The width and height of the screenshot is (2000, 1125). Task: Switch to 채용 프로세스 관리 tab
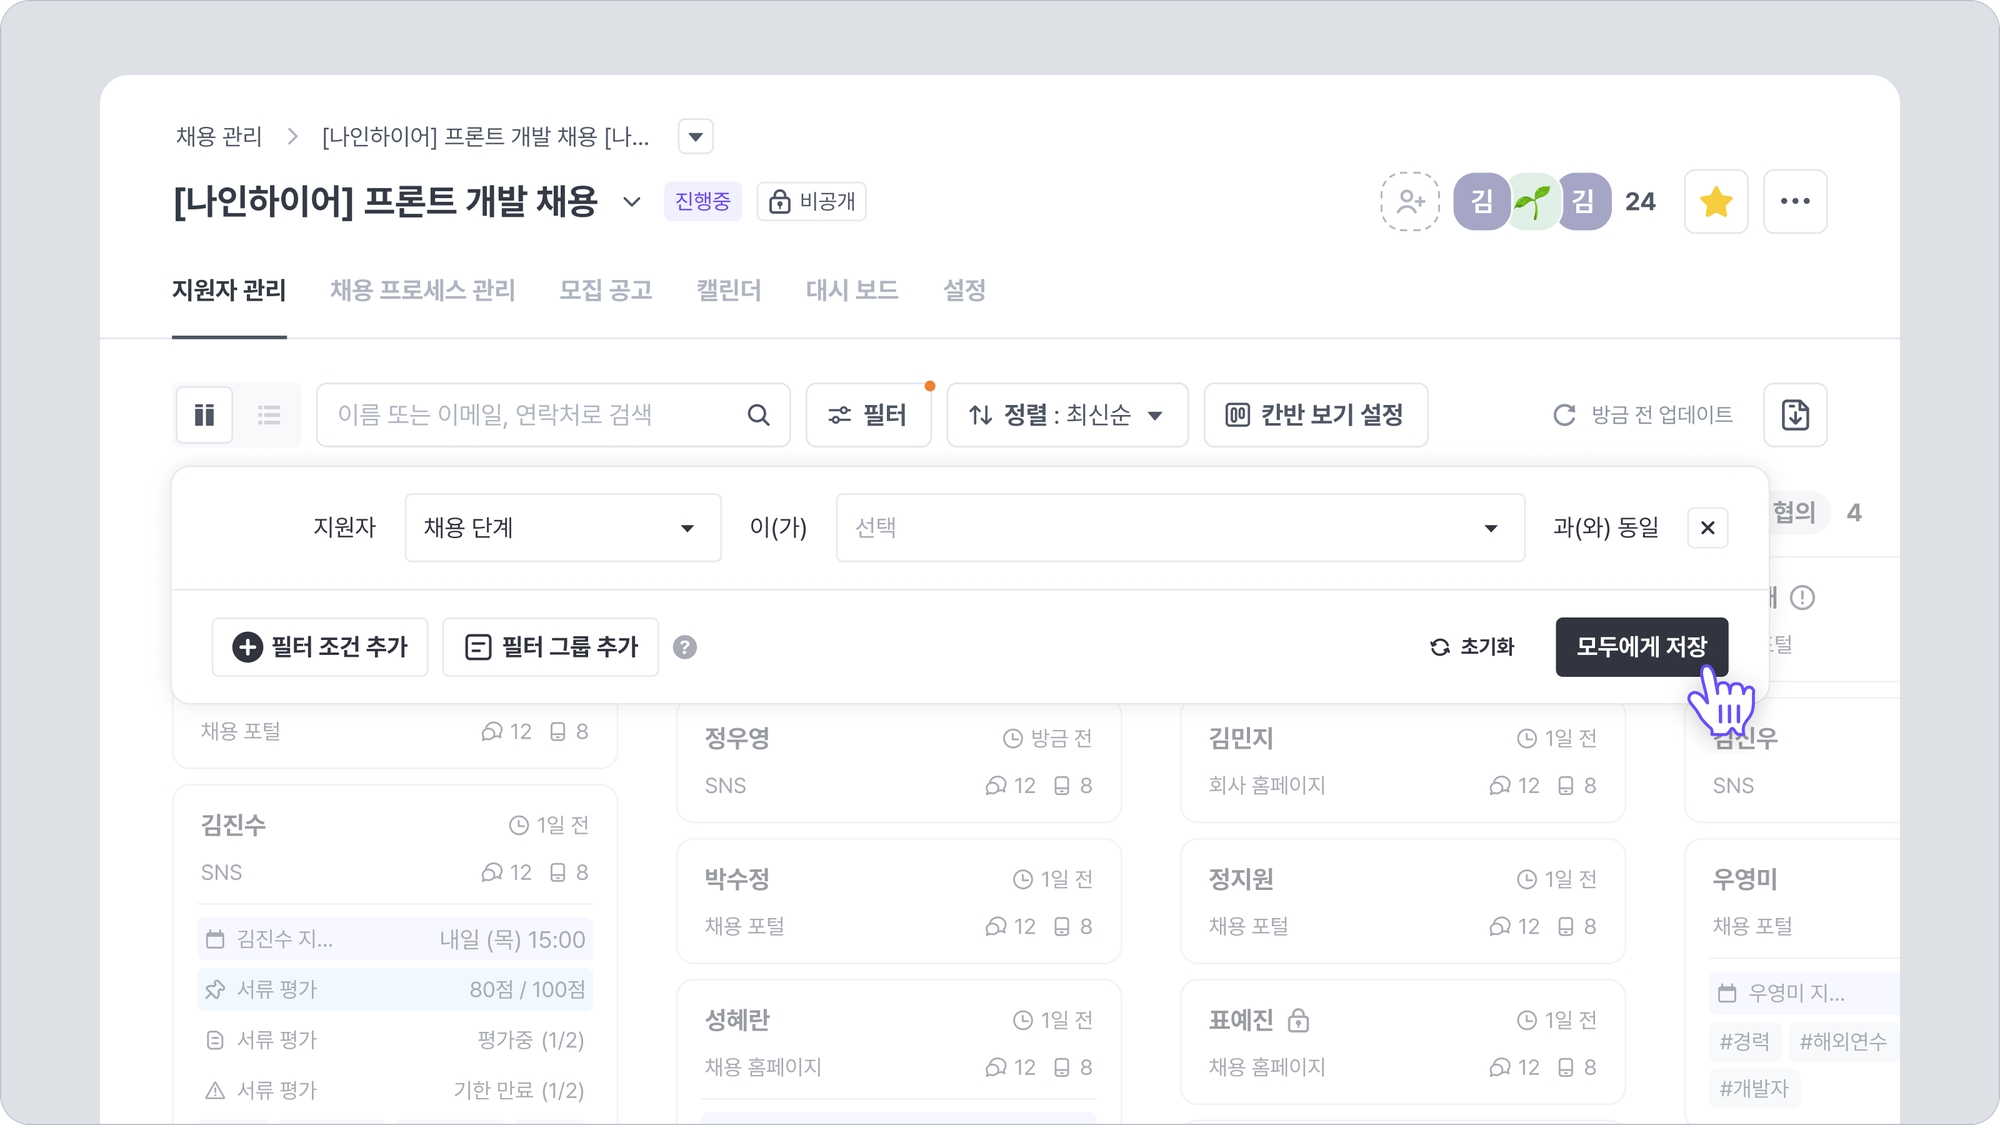coord(423,290)
